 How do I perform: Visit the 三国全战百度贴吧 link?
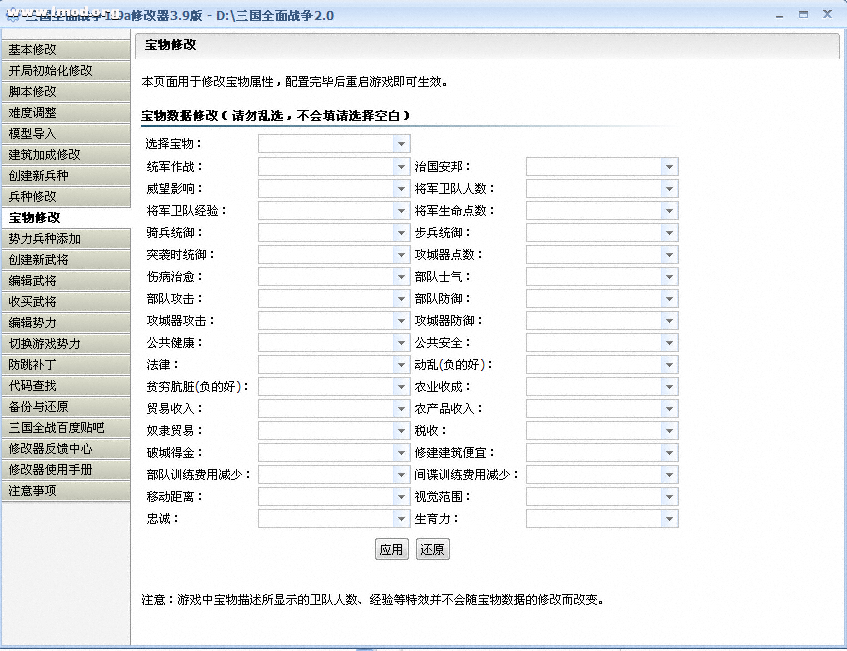click(x=66, y=427)
